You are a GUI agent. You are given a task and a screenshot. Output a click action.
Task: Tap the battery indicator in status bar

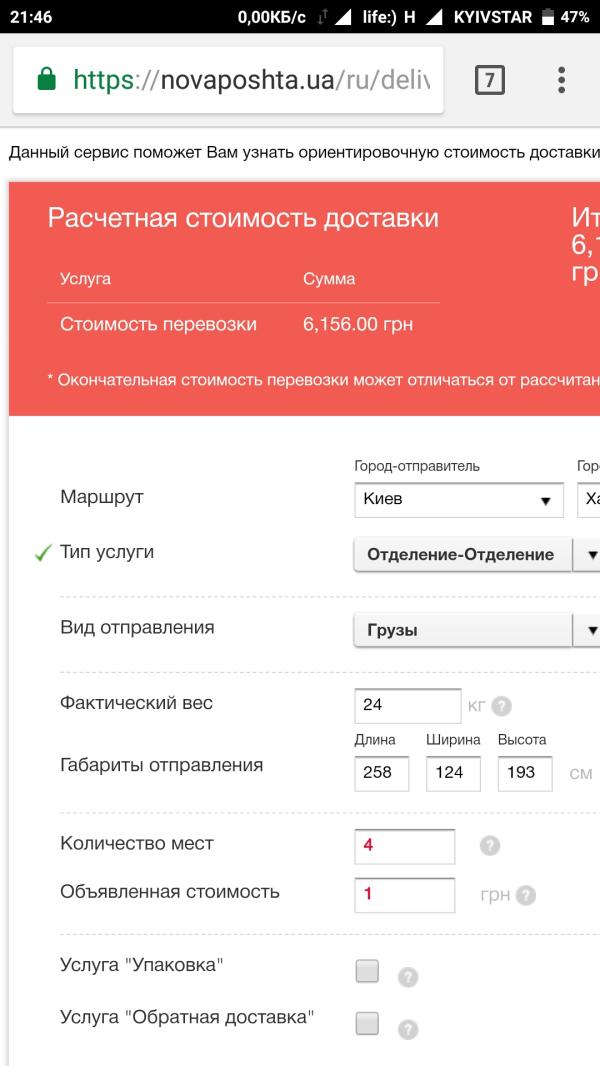pos(548,17)
